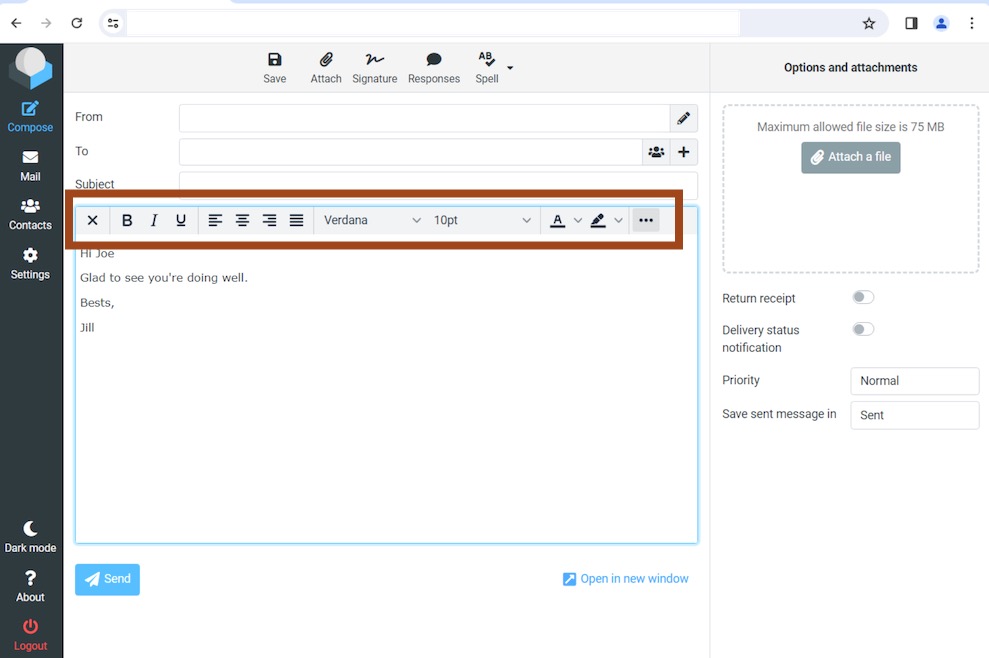
Task: Click the Open in new window link
Action: tap(625, 579)
